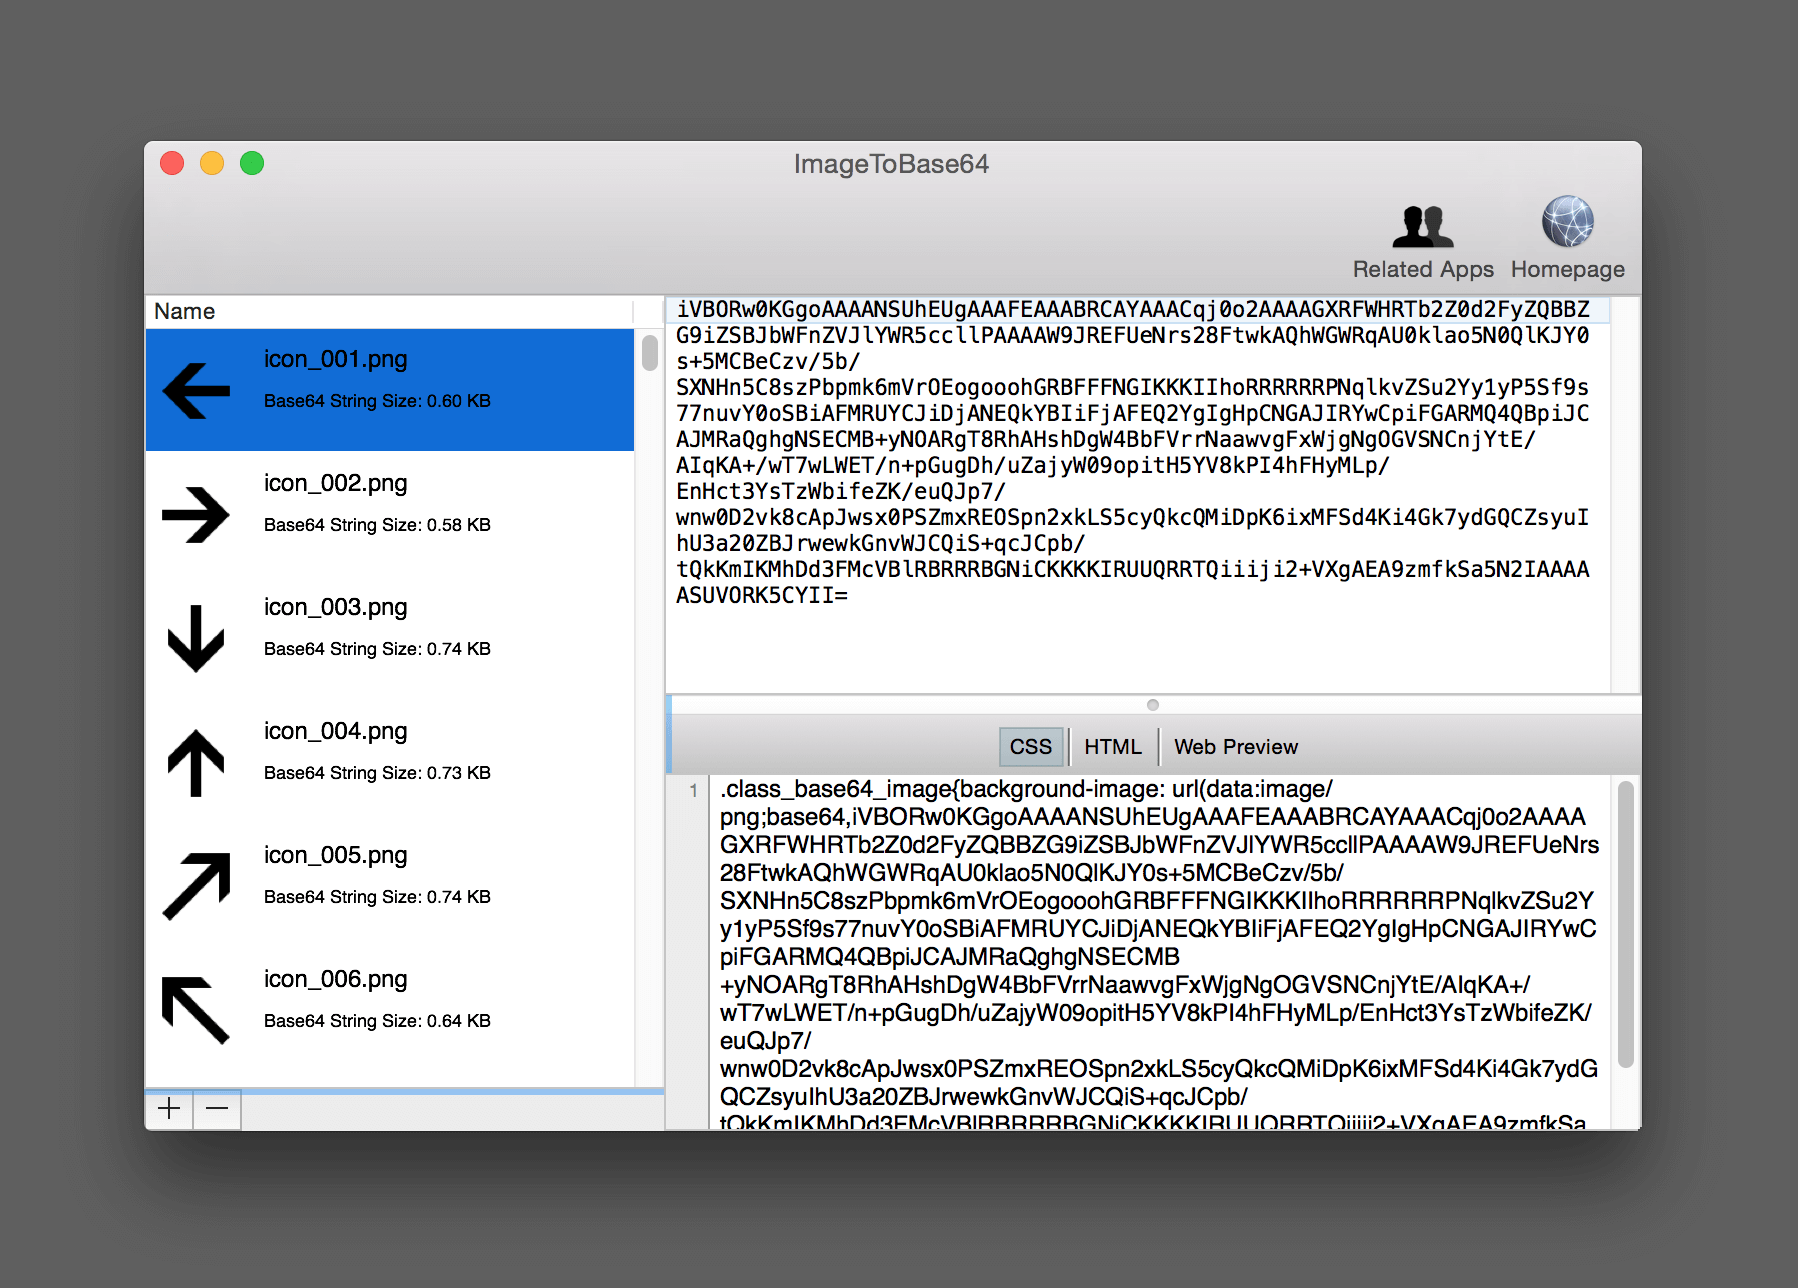Click the Name column header
This screenshot has height=1288, width=1798.
(390, 311)
